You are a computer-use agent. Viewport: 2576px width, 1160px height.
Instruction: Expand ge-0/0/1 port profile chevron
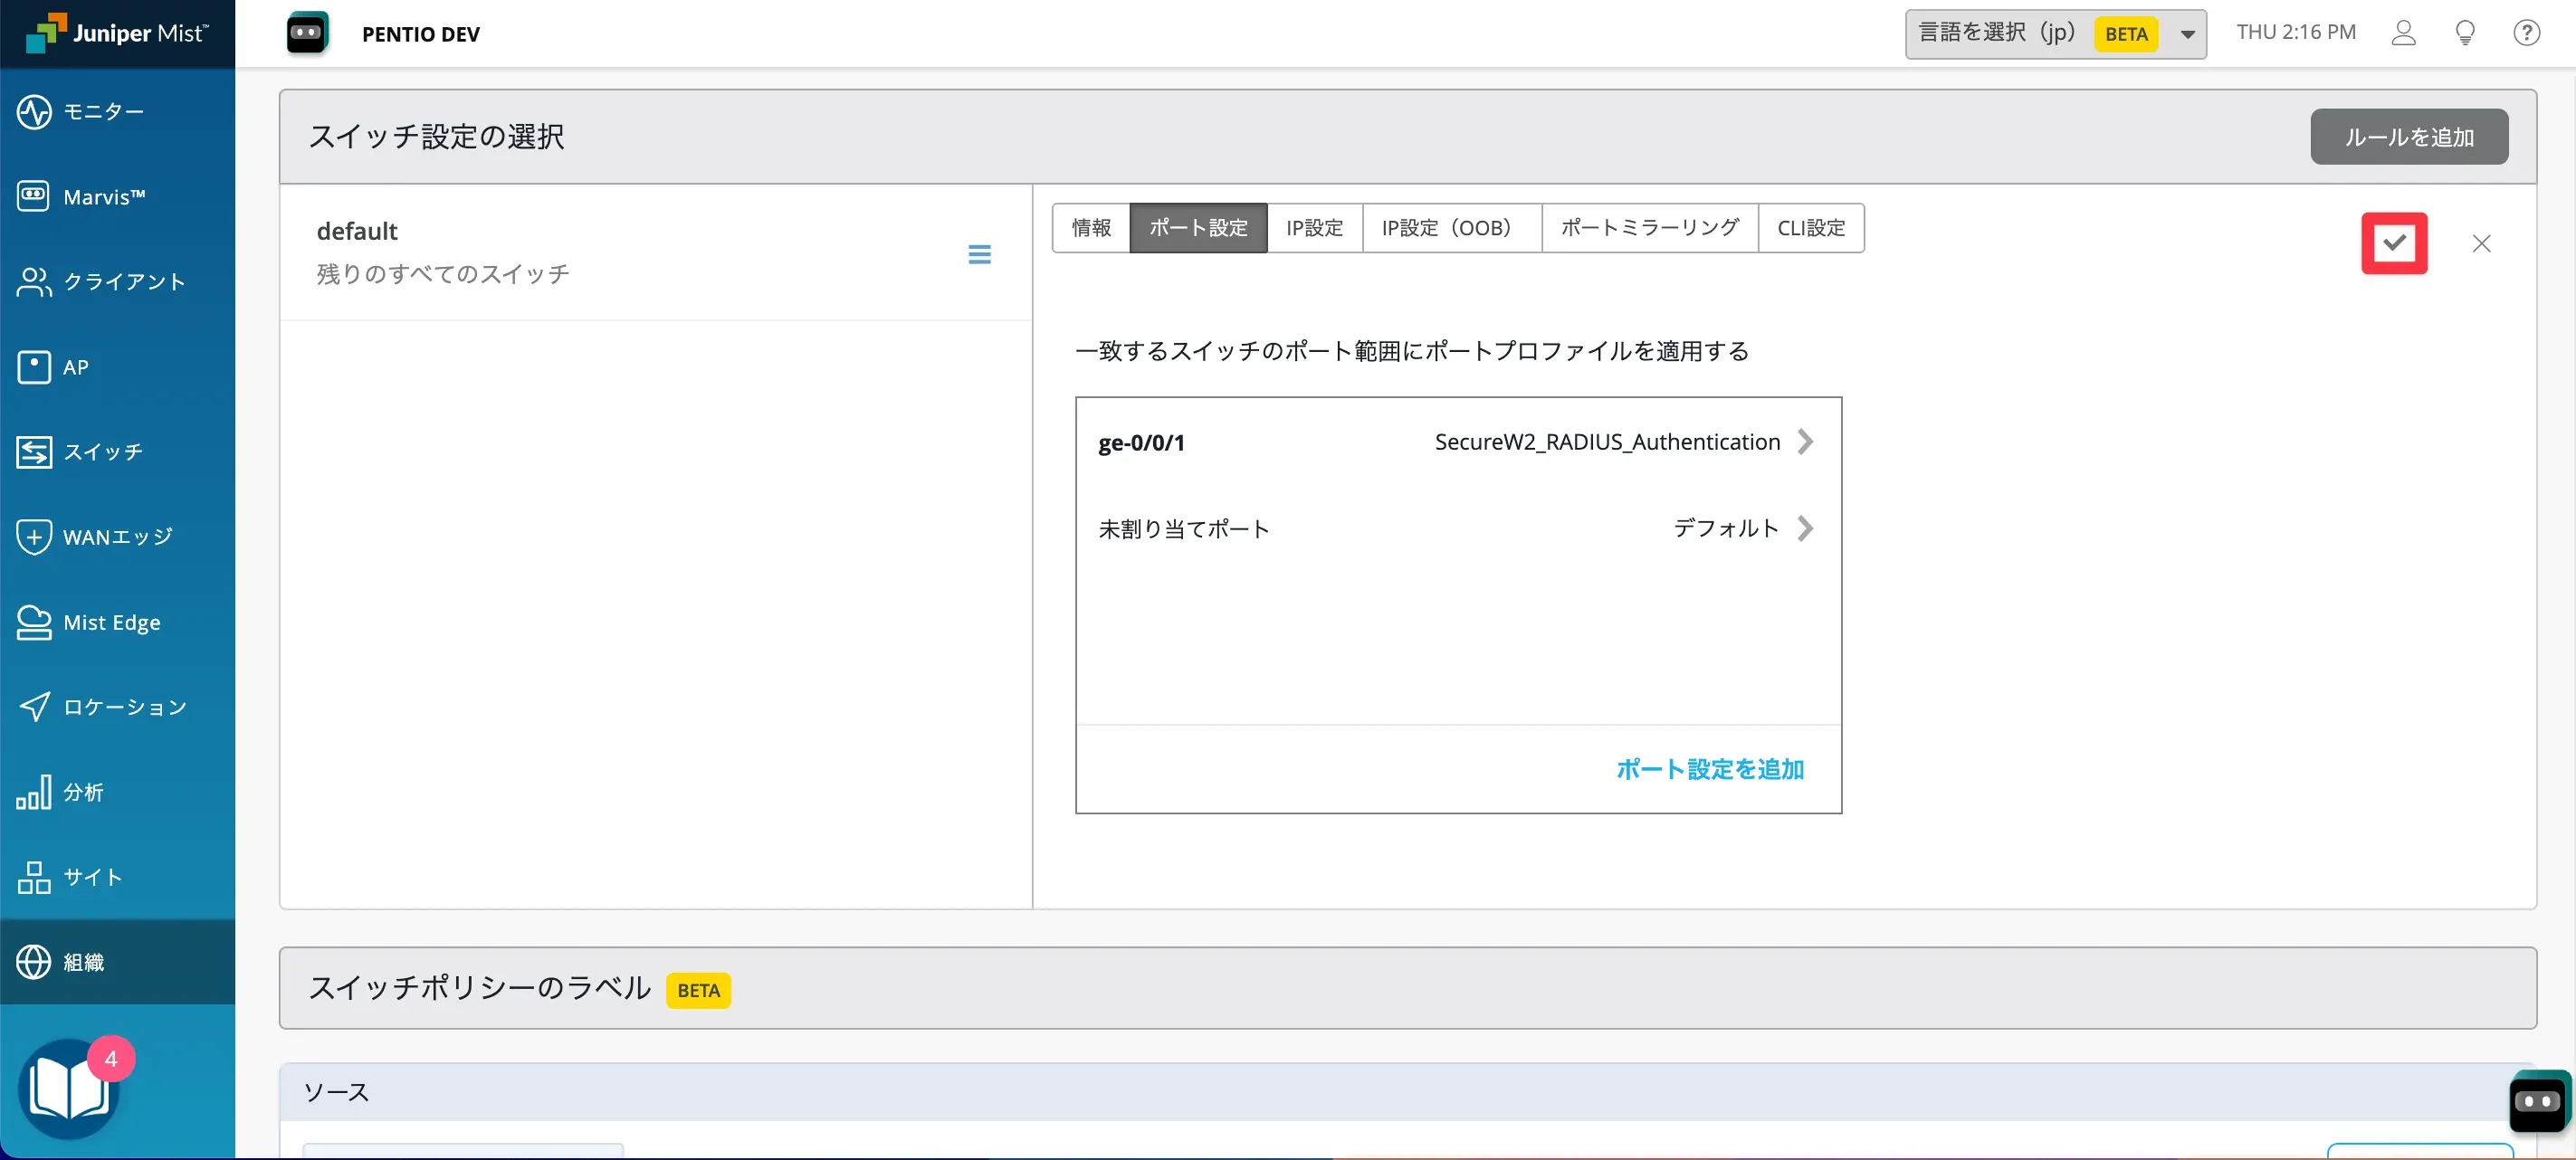pos(1804,442)
